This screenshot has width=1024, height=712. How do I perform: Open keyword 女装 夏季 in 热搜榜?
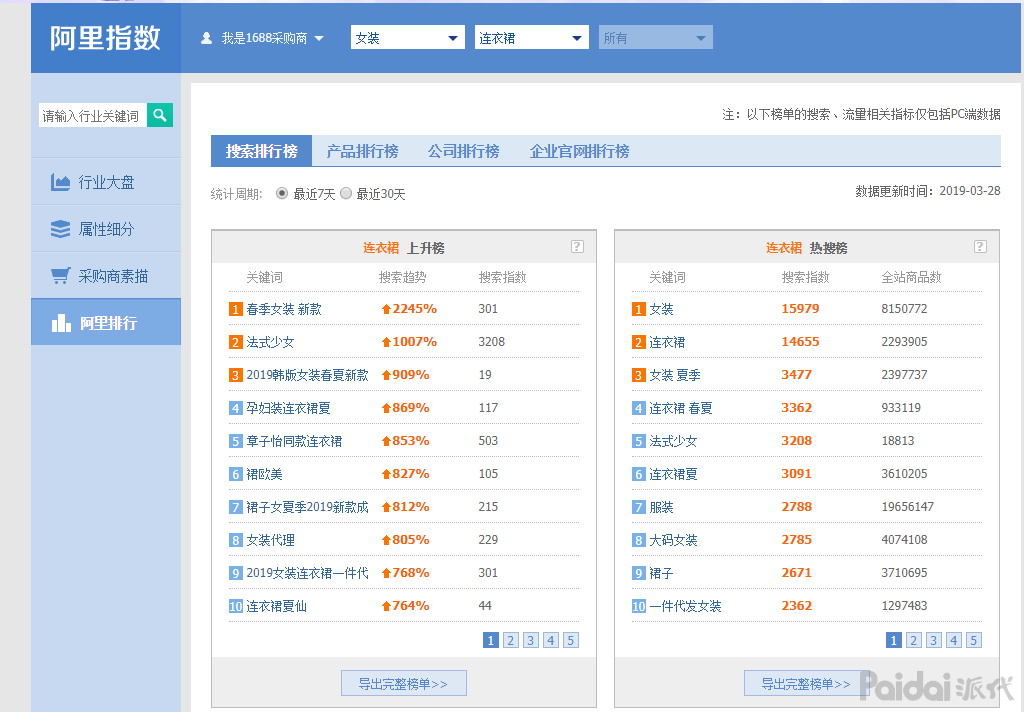click(675, 375)
